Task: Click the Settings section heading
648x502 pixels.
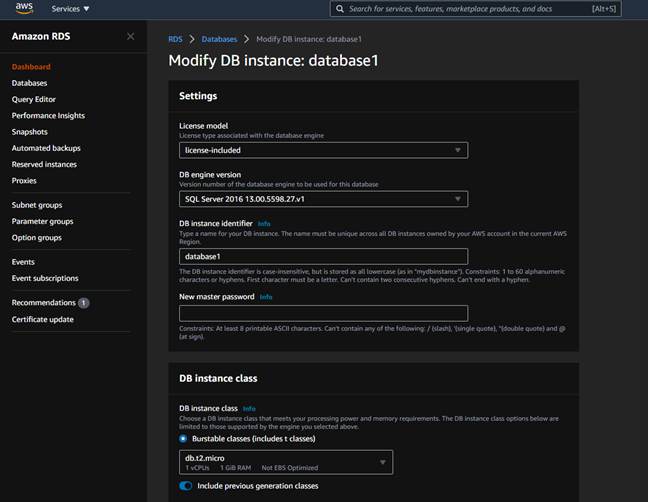Action: [198, 96]
